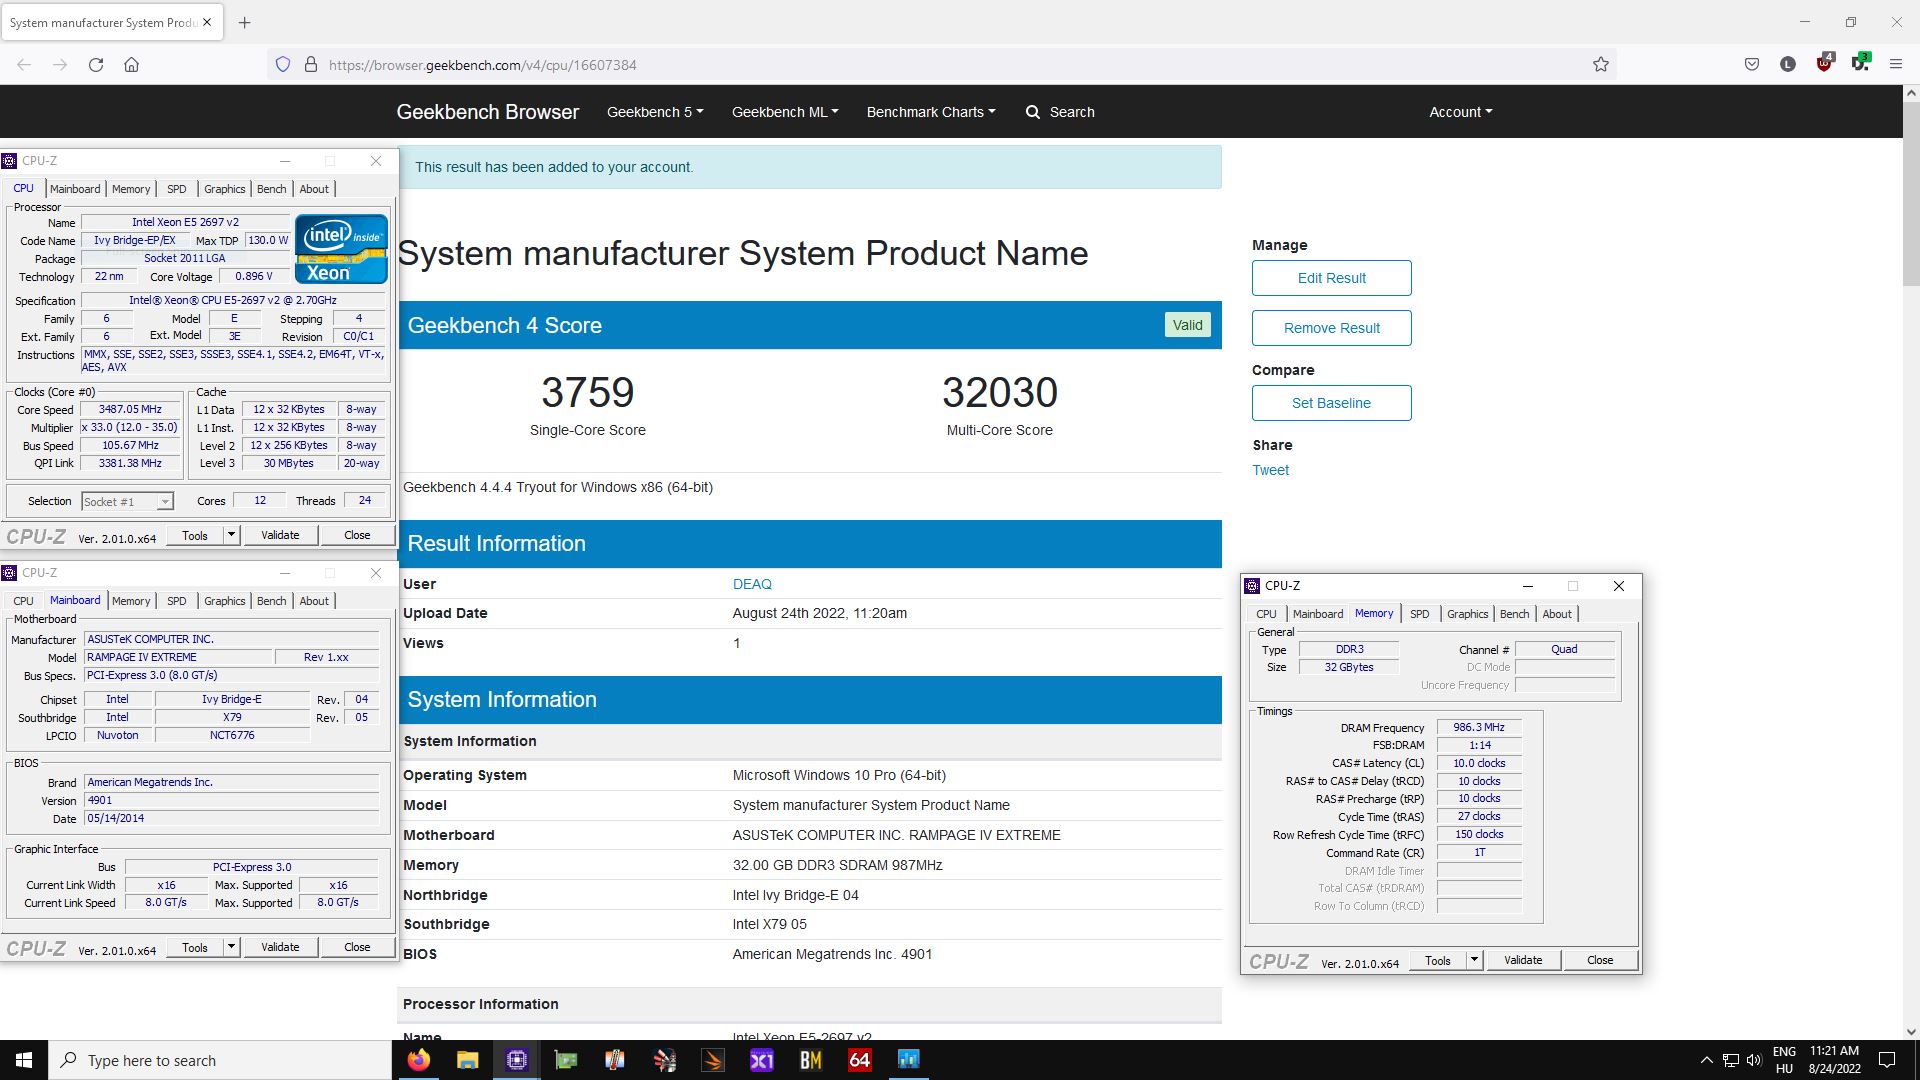Open the ENG HU language indicator
Viewport: 1920px width, 1080px height.
pyautogui.click(x=1784, y=1060)
